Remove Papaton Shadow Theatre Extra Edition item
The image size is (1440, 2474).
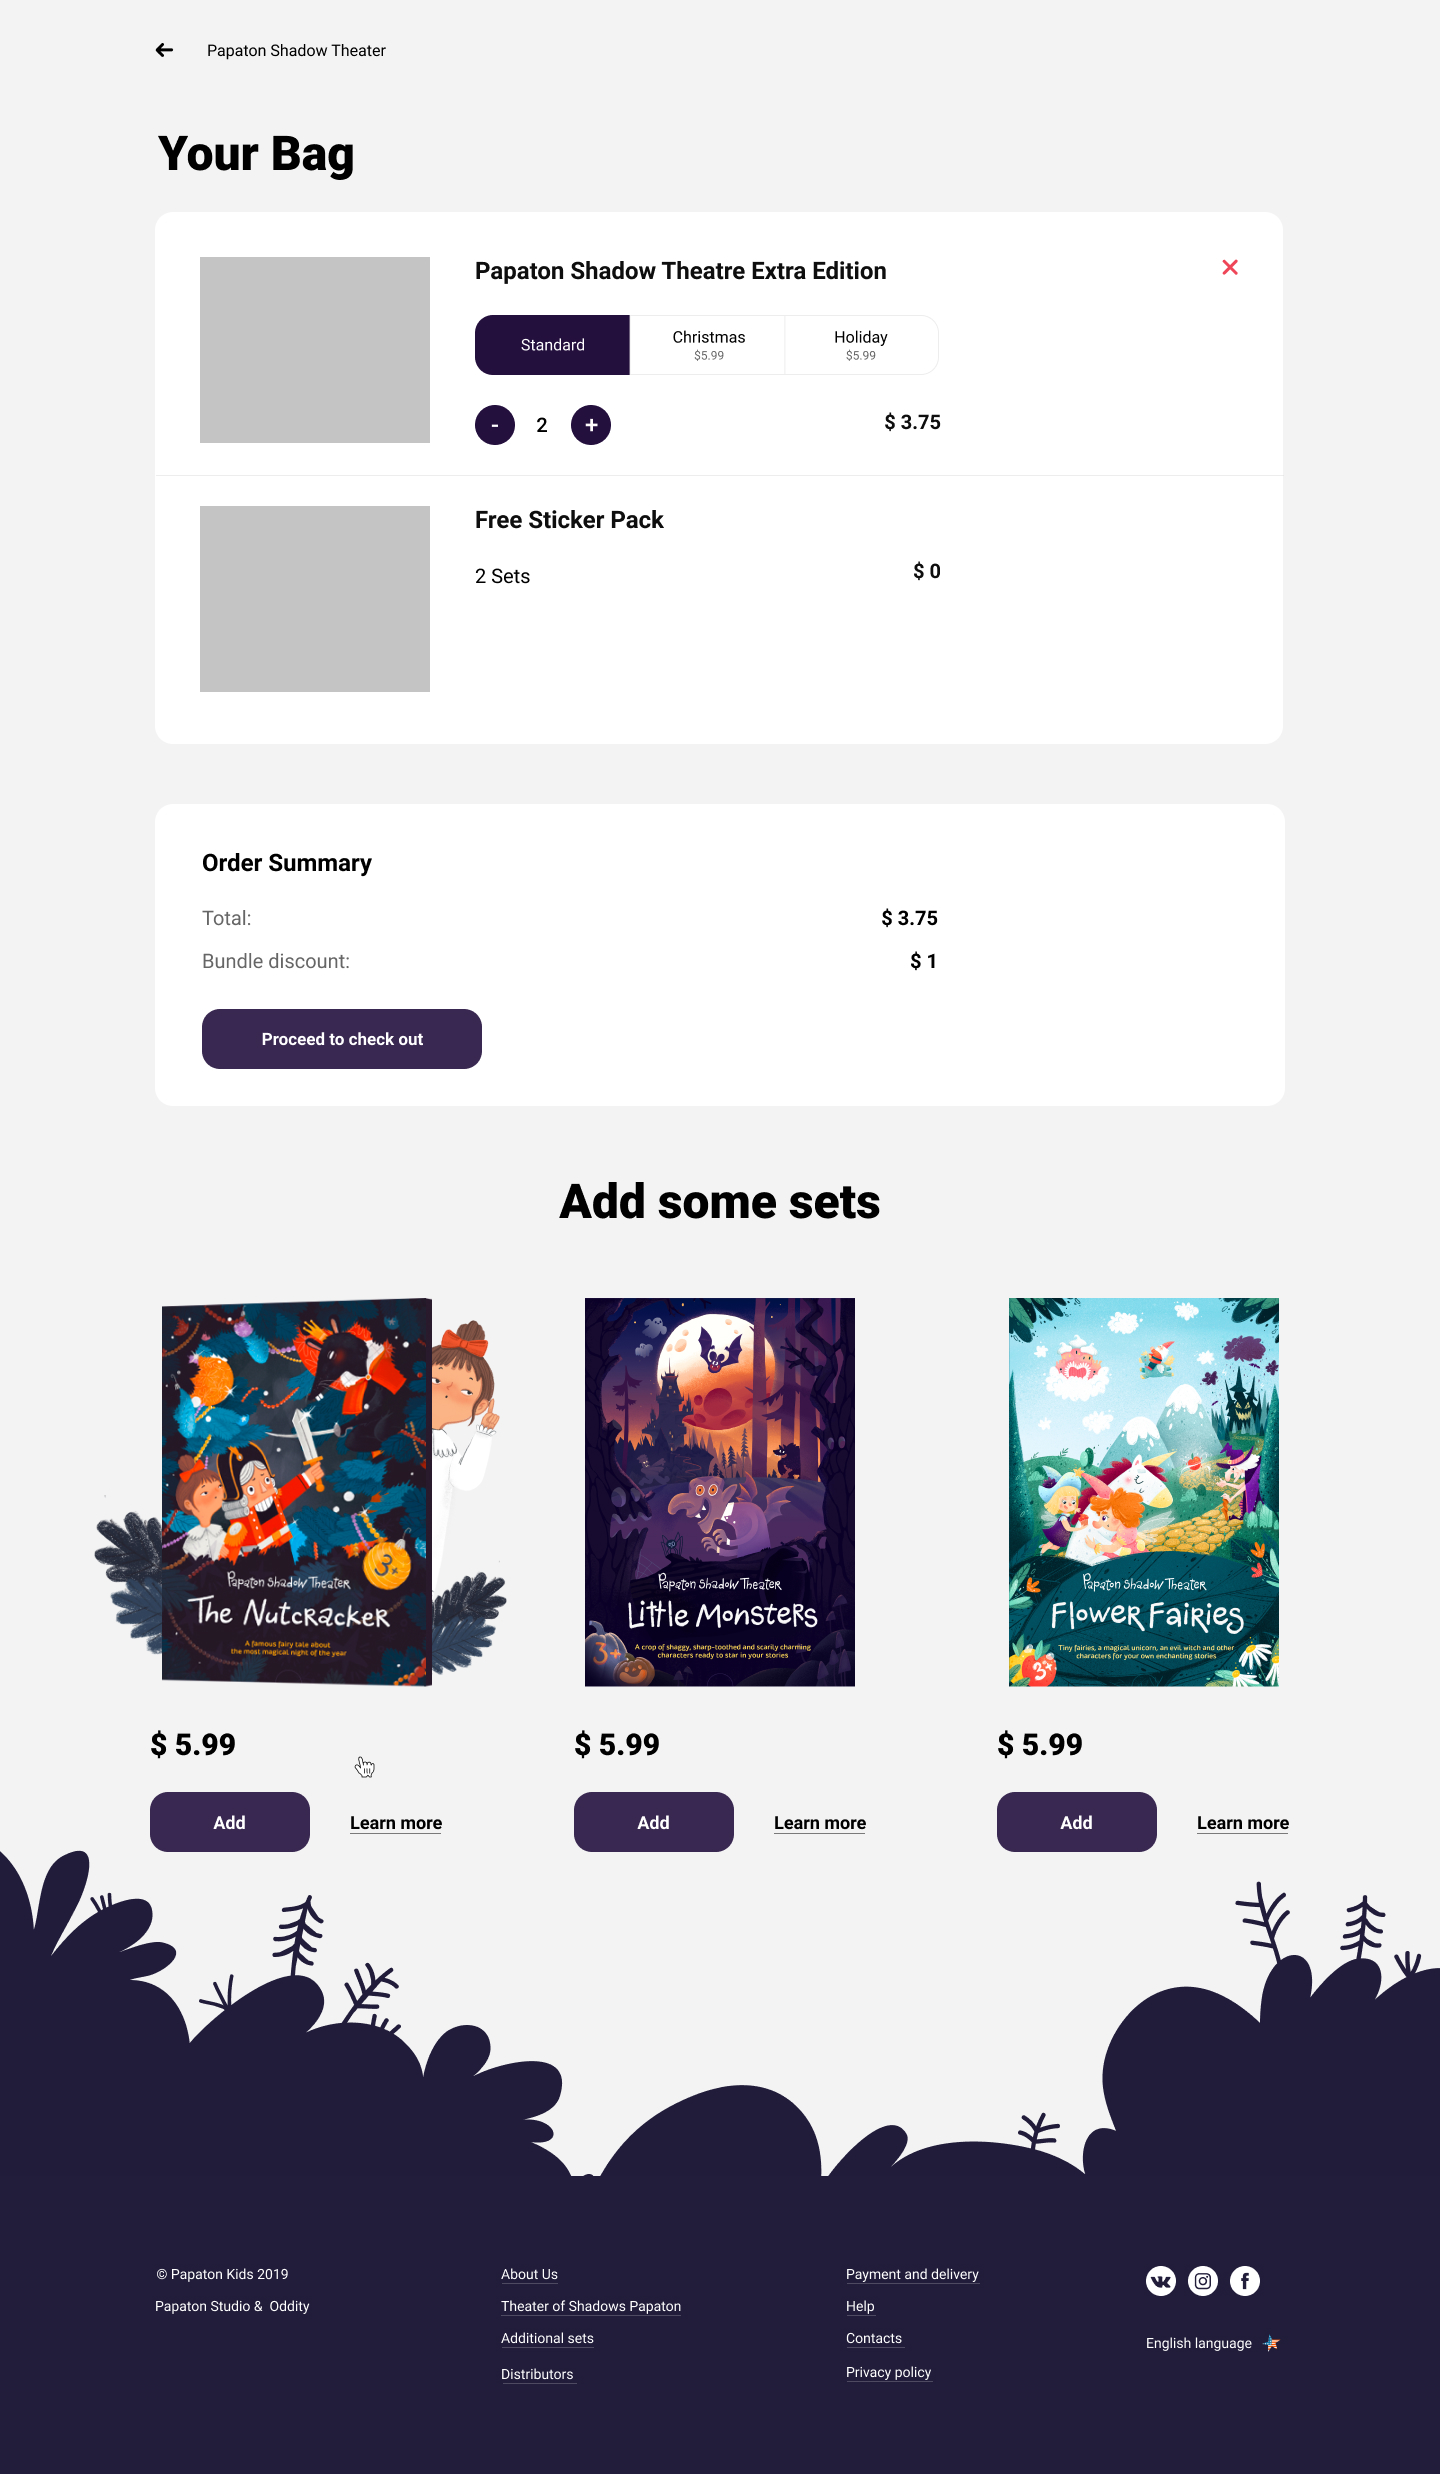[x=1230, y=267]
